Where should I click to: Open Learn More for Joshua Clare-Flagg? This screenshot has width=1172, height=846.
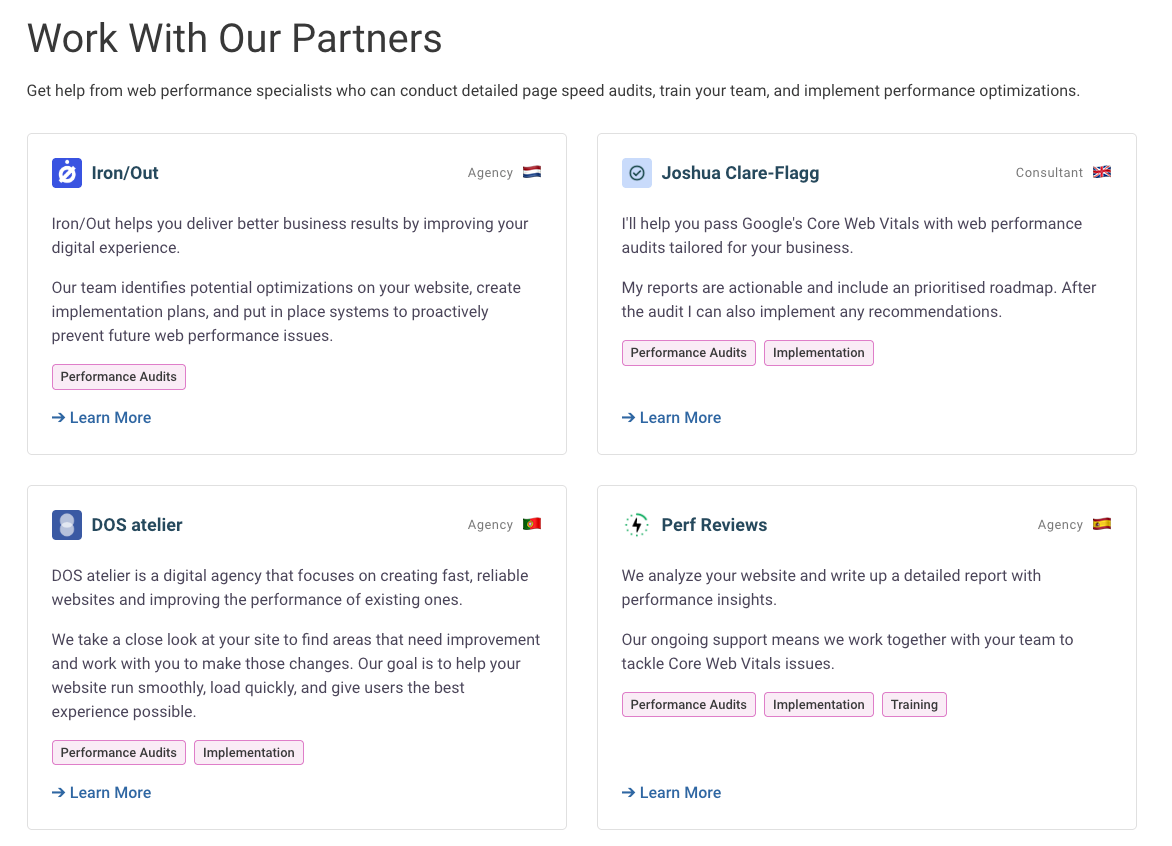[672, 418]
